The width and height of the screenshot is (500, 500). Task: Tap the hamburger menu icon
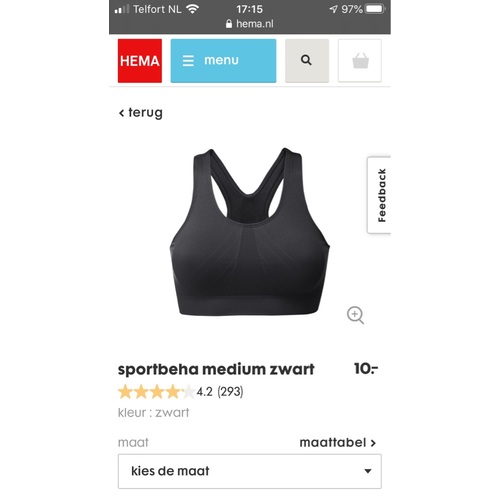(x=188, y=61)
